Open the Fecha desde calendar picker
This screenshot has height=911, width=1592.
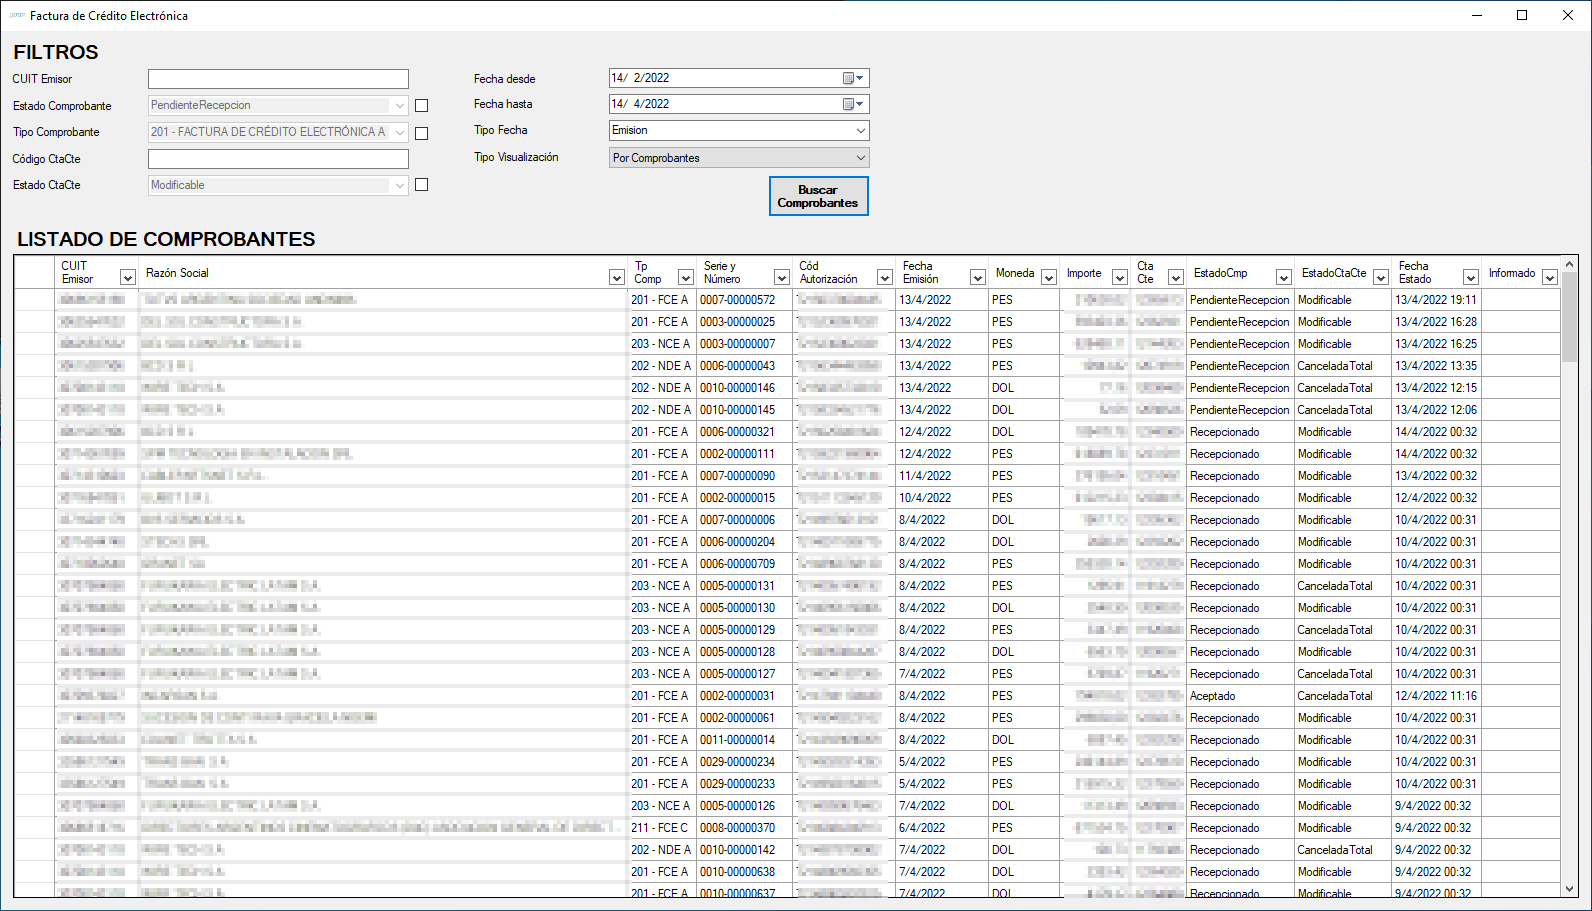[x=852, y=78]
